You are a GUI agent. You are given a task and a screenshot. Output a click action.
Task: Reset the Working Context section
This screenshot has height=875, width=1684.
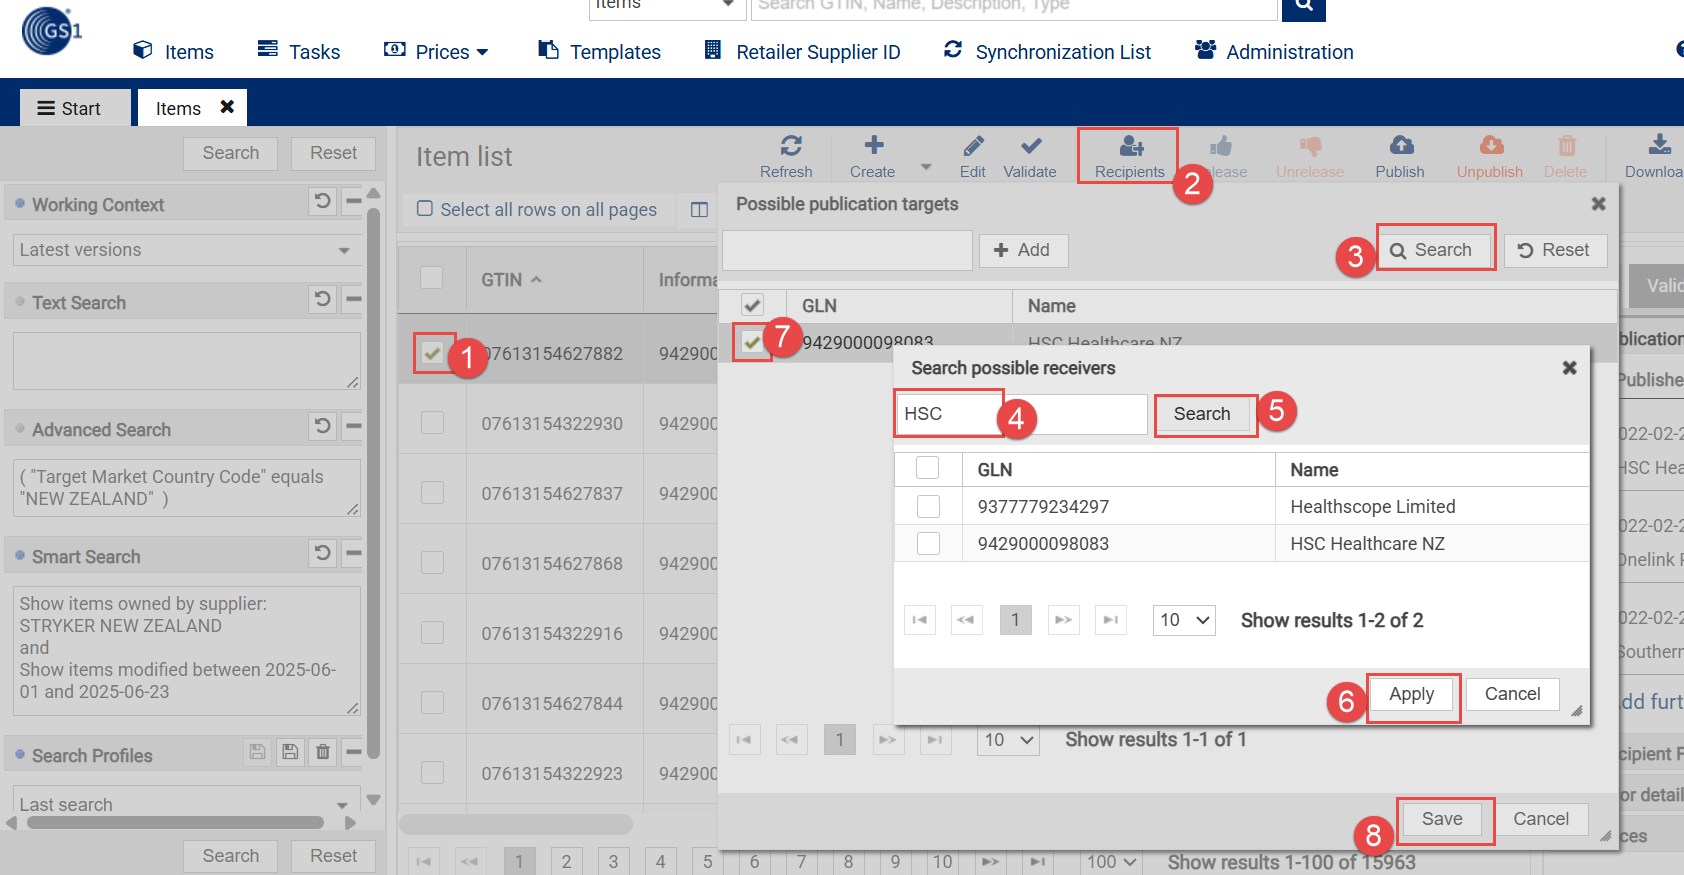pyautogui.click(x=322, y=201)
